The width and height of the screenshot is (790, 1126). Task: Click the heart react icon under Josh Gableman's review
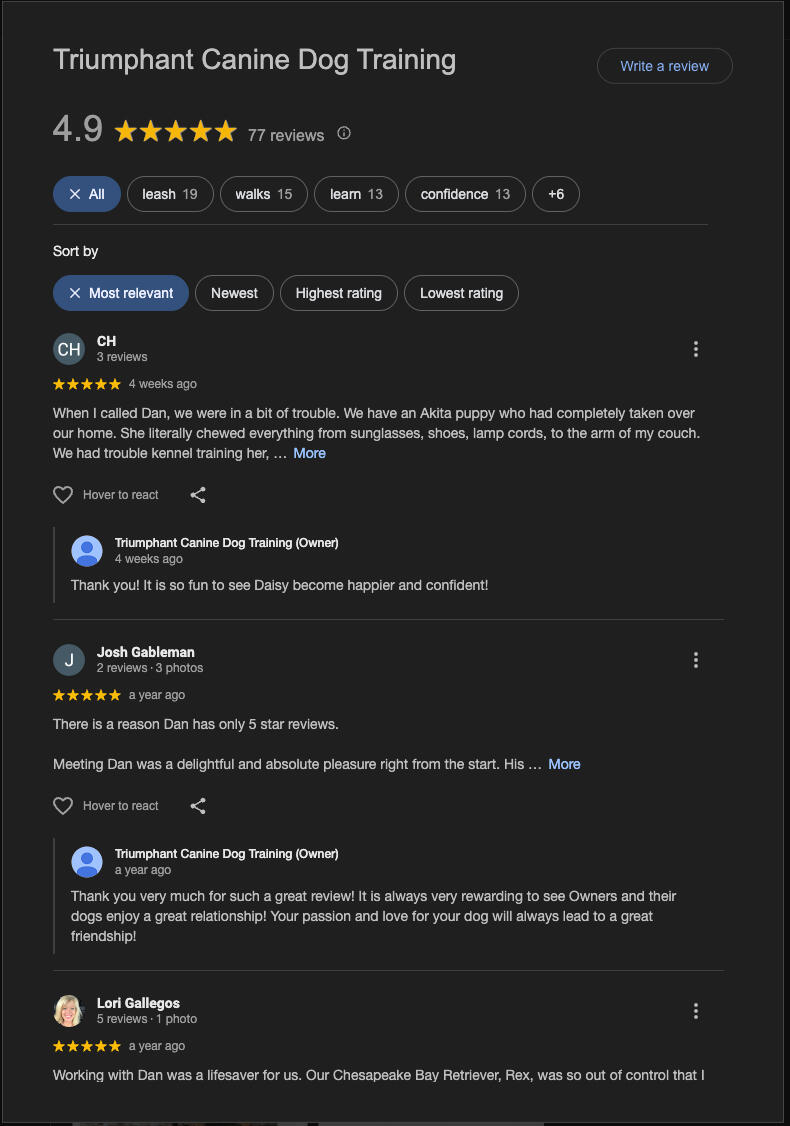(63, 806)
